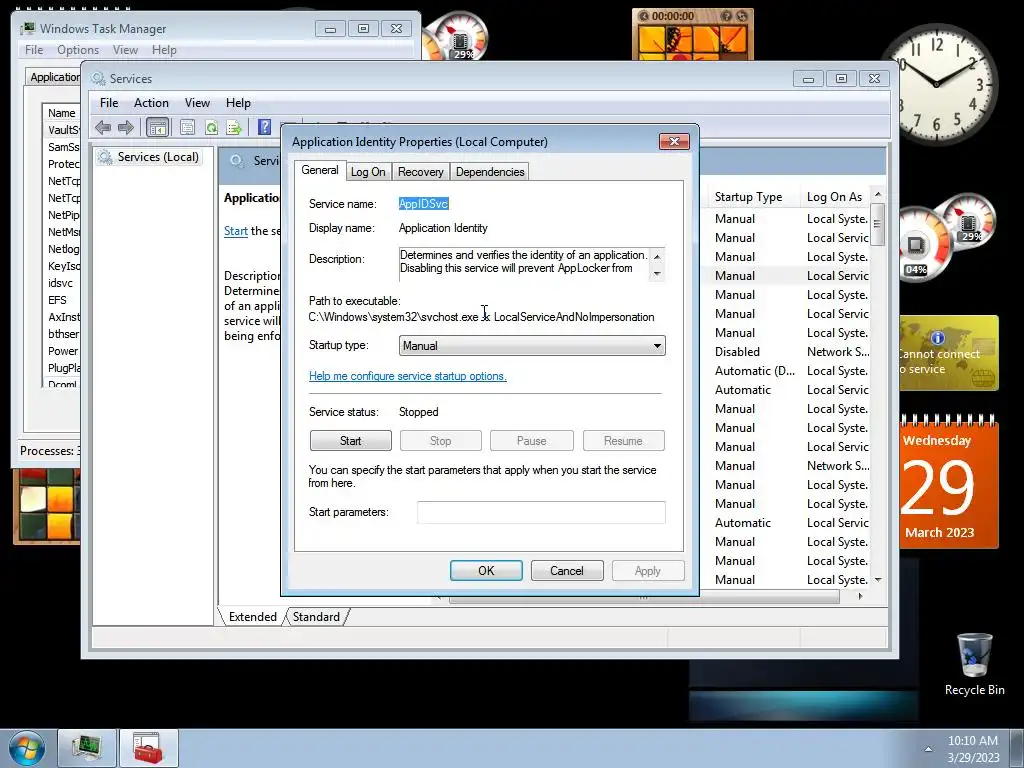Open the Help me configure service startup options link
The height and width of the screenshot is (768, 1024).
click(408, 376)
